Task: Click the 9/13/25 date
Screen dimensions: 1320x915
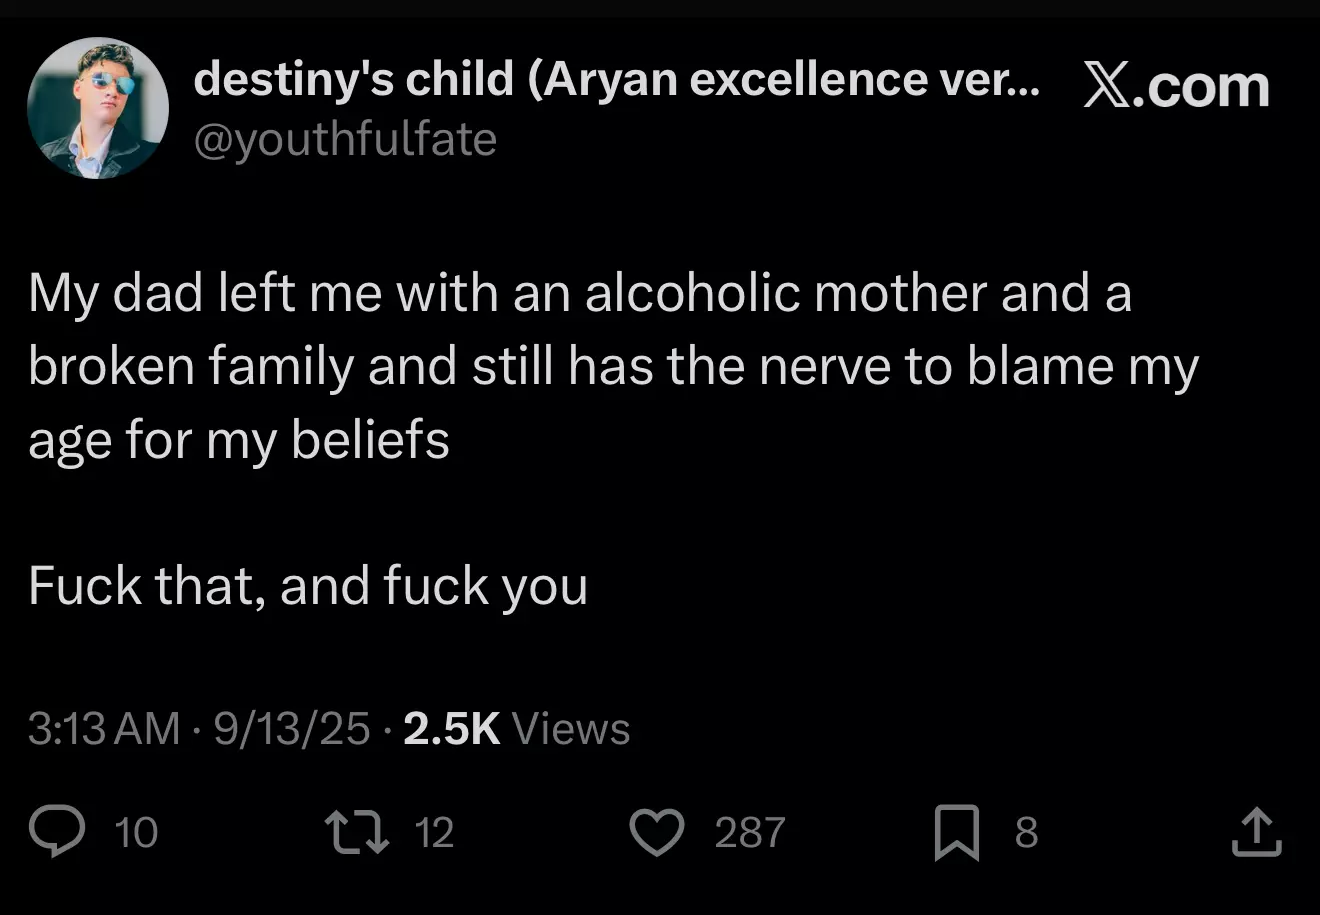Action: [292, 729]
